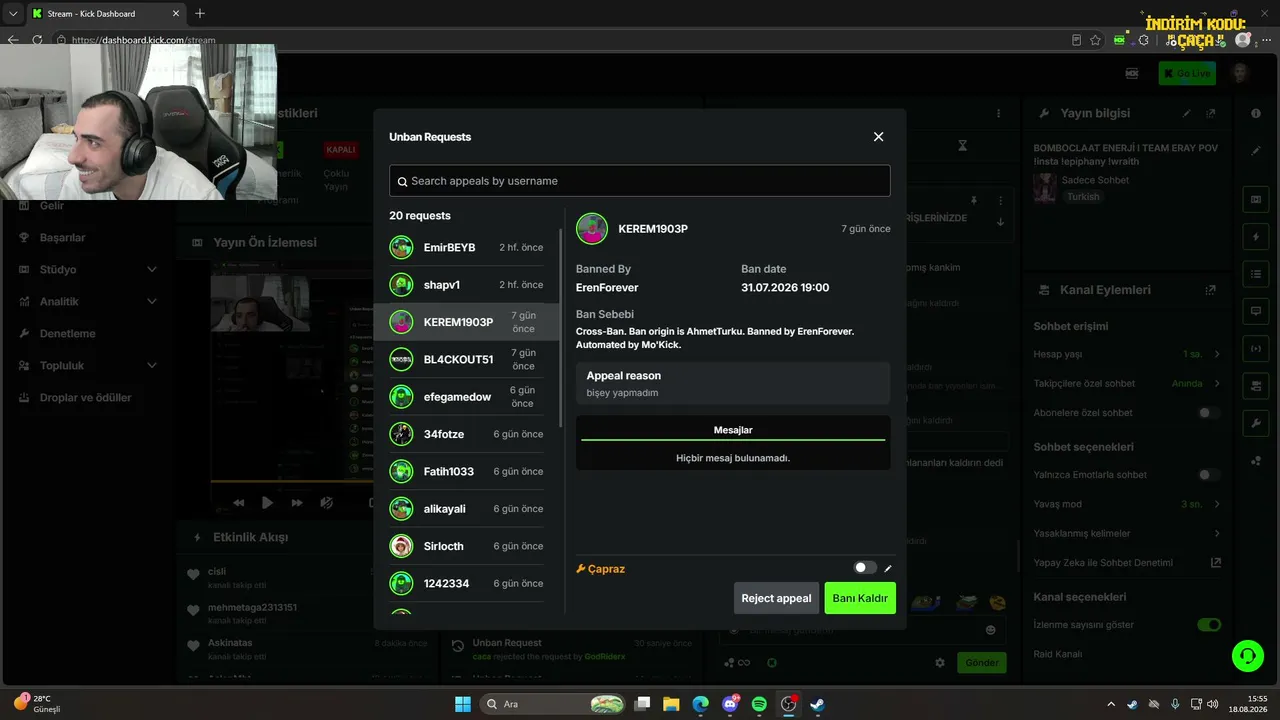Open Yapay Zeka ile Sohbet Denetimi link
This screenshot has width=1280, height=720.
tap(1127, 562)
